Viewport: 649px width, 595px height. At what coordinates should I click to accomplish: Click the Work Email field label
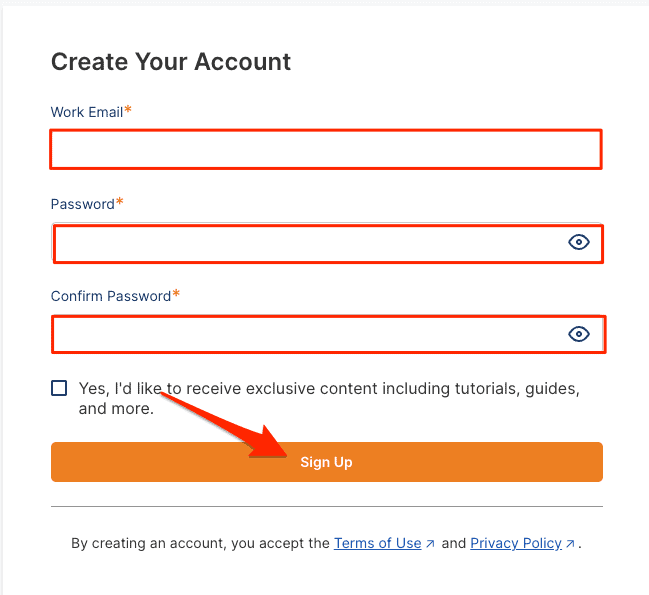click(86, 112)
